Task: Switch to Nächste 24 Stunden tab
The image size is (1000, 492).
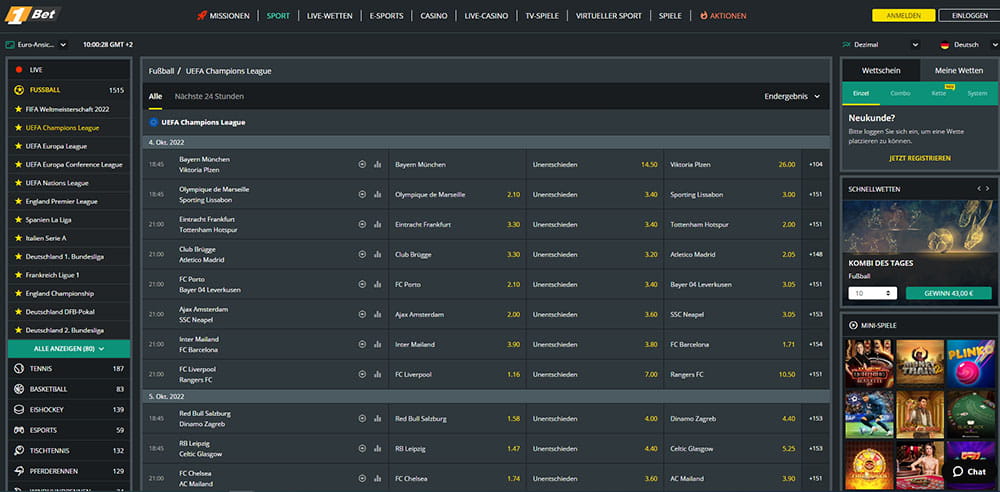Action: coord(209,96)
